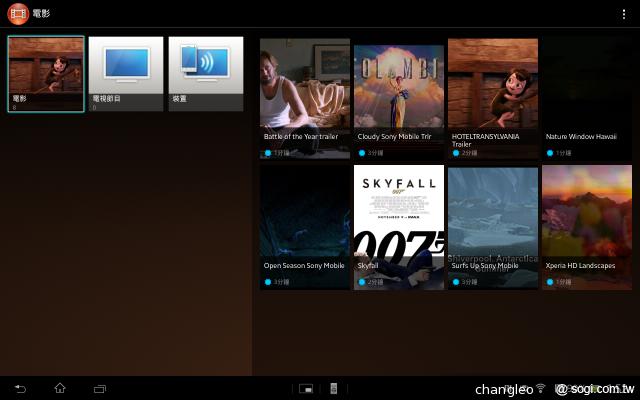Open the three-dot overflow menu
Viewport: 640px width, 400px height.
tap(624, 14)
